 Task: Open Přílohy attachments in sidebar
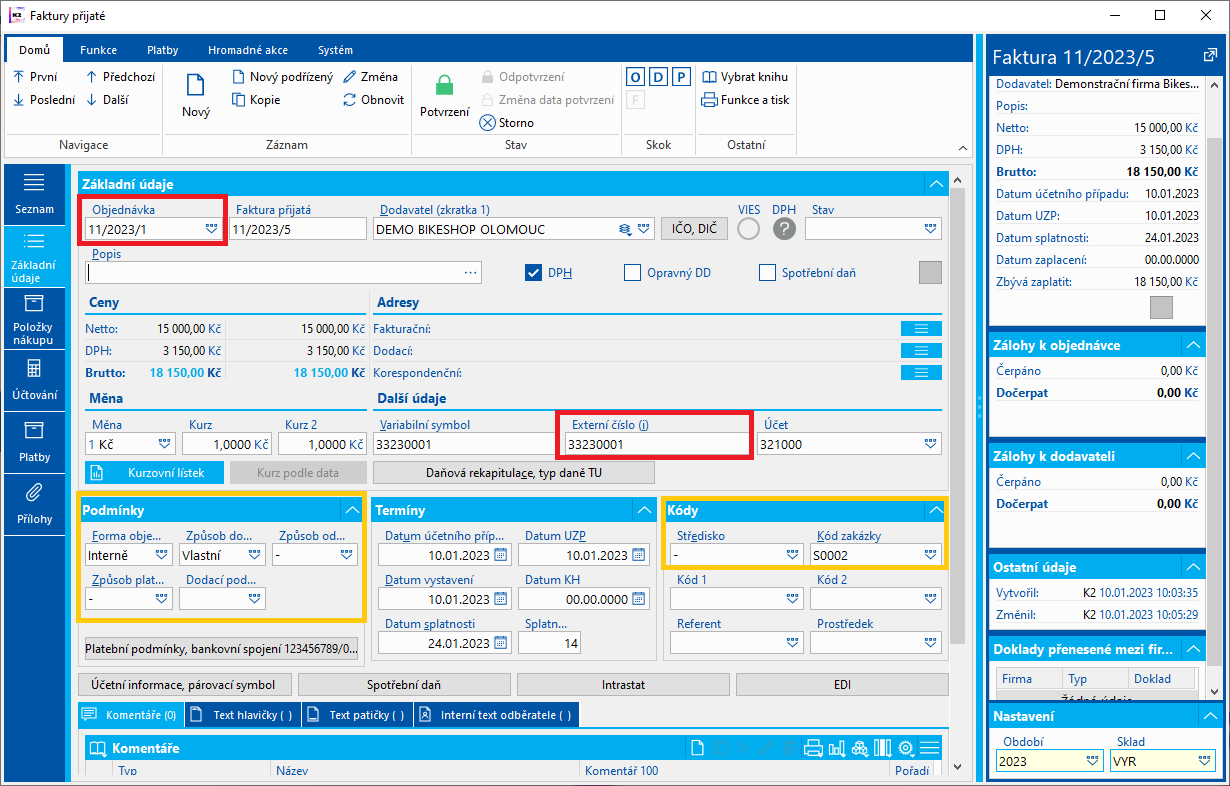click(34, 504)
